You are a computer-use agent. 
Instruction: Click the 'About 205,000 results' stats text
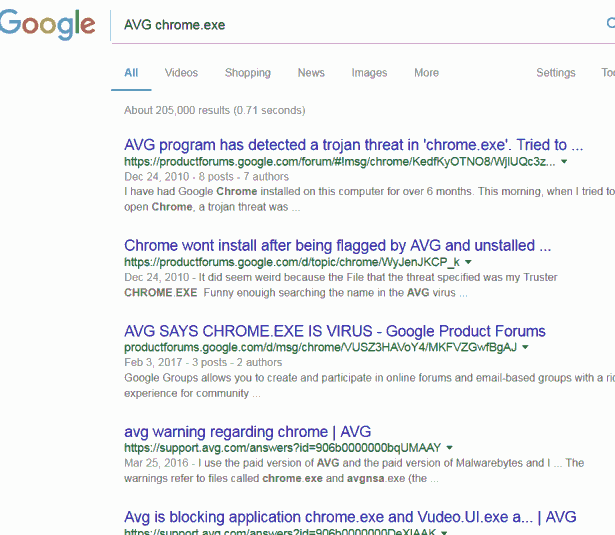215,111
